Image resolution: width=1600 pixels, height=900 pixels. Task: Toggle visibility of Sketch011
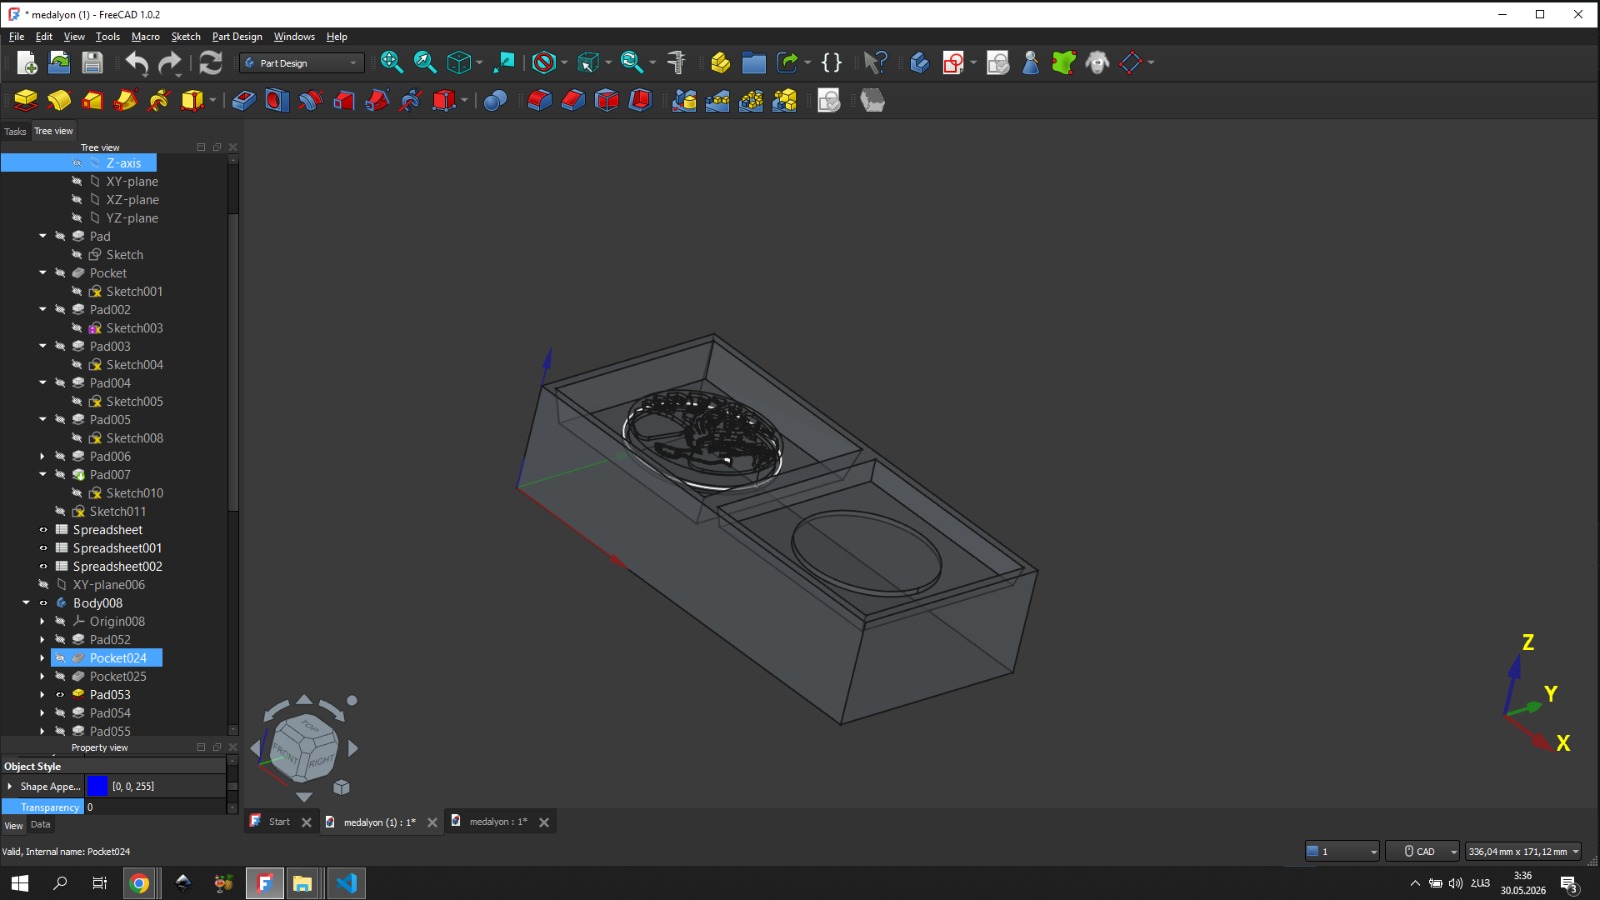[x=60, y=512]
